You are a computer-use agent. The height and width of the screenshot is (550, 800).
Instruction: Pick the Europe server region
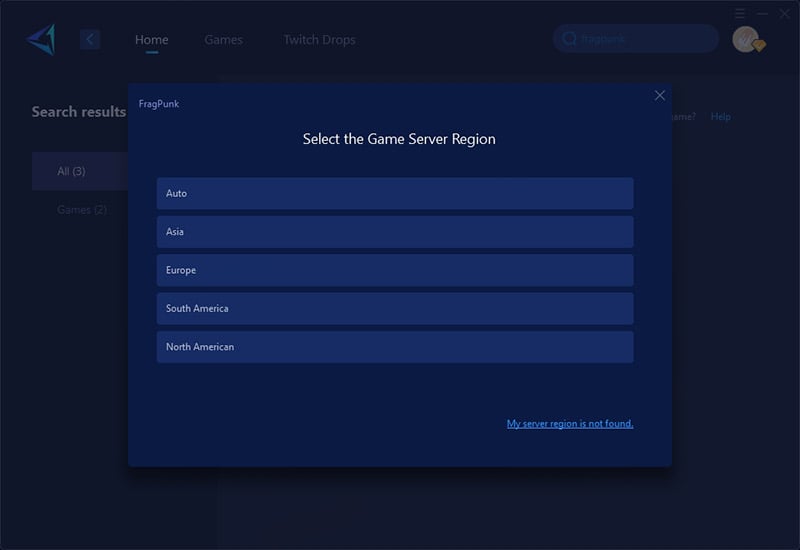click(x=395, y=270)
